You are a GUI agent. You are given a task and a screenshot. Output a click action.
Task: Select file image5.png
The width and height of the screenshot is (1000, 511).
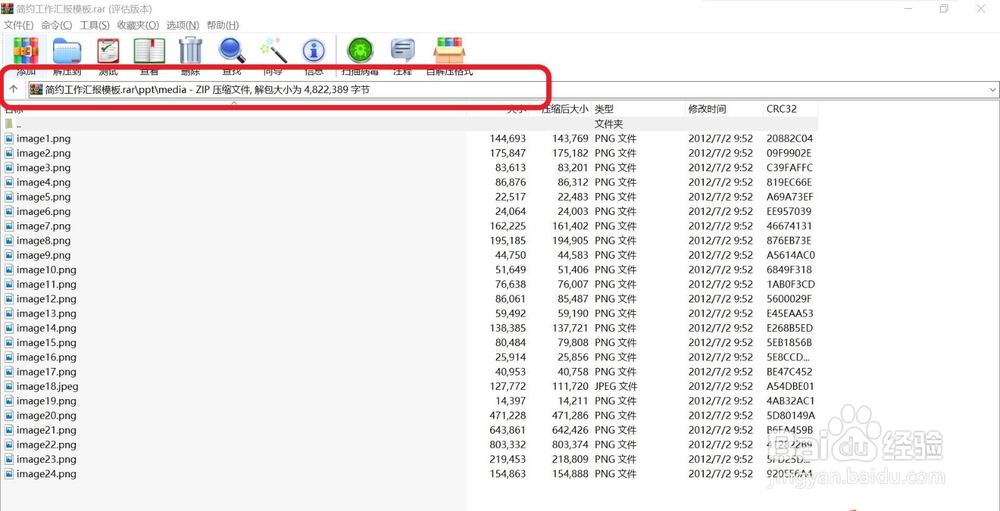click(x=43, y=197)
